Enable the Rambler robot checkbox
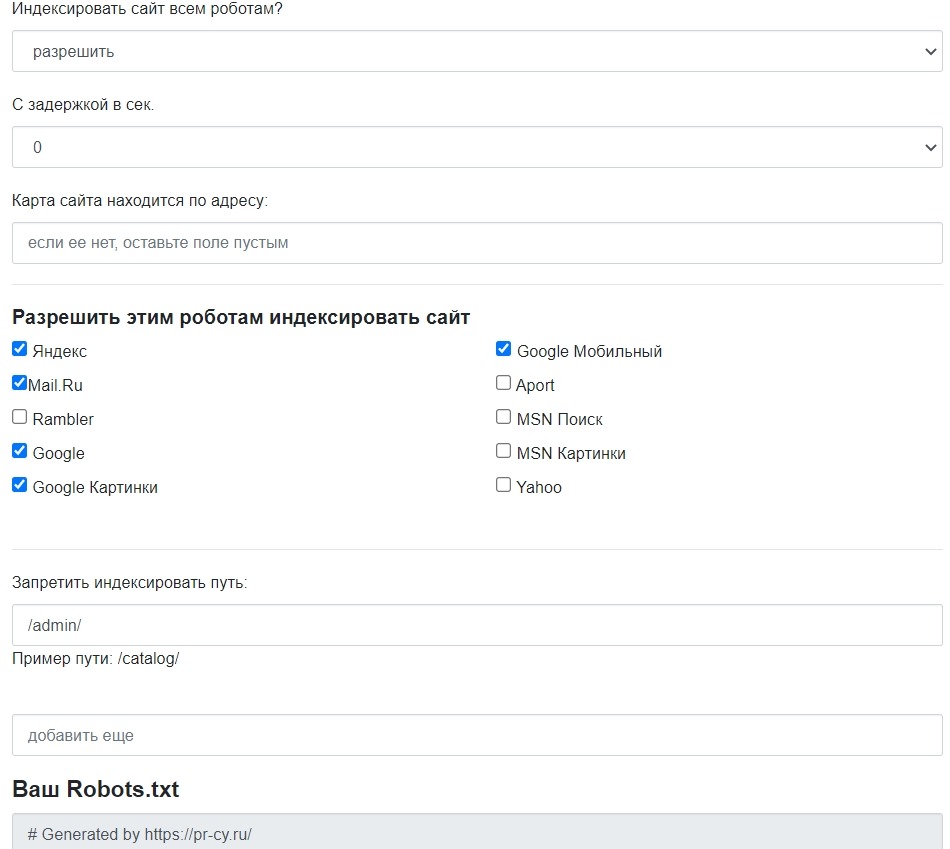950x849 pixels. click(19, 416)
